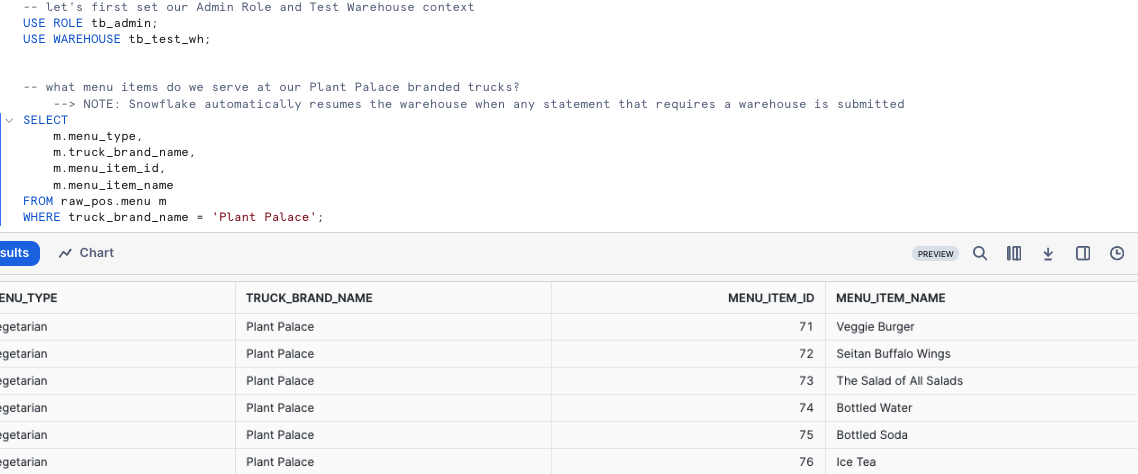Select the Results tab

(15, 253)
